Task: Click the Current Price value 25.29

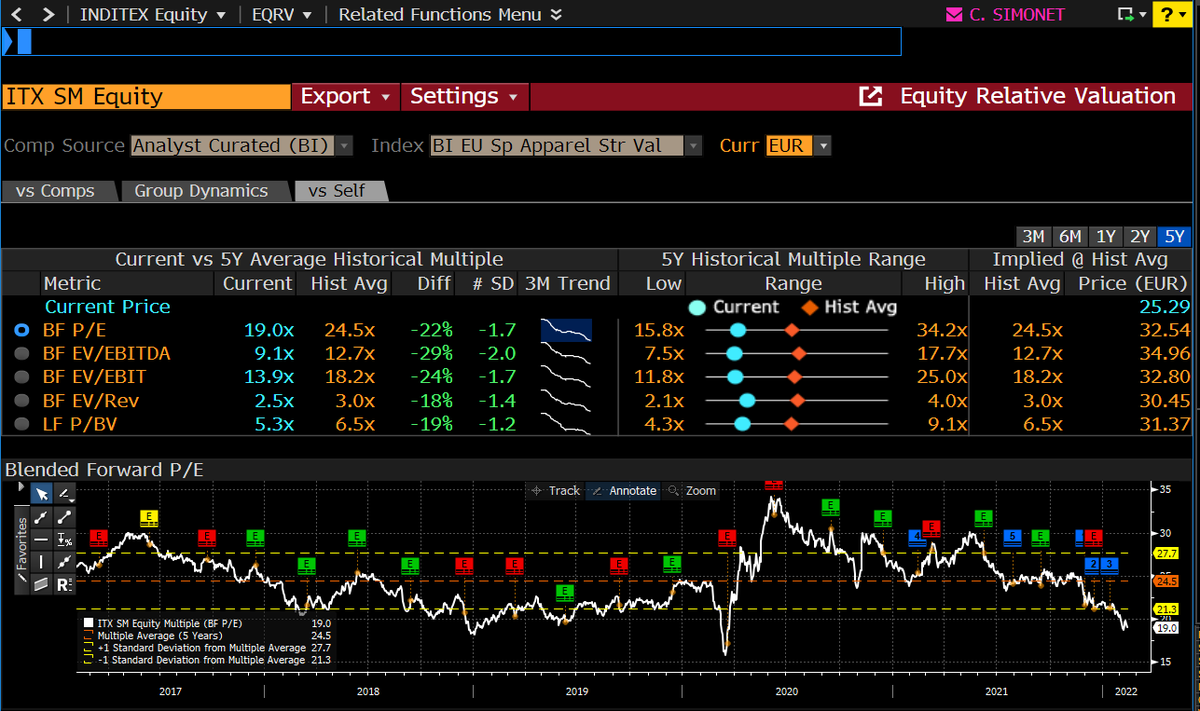Action: point(1165,306)
